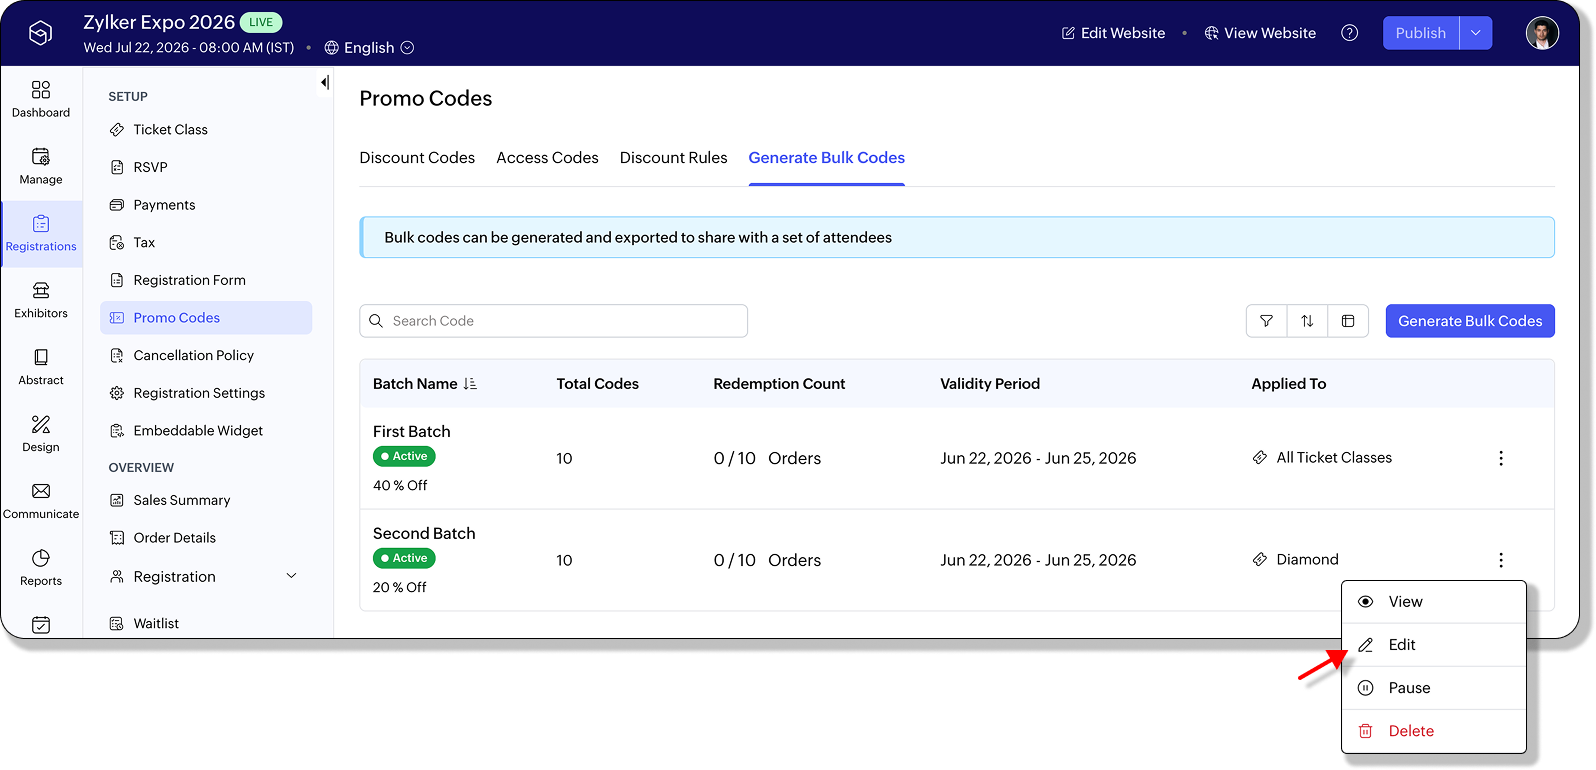Open RSVP settings
The width and height of the screenshot is (1596, 770).
click(x=206, y=167)
